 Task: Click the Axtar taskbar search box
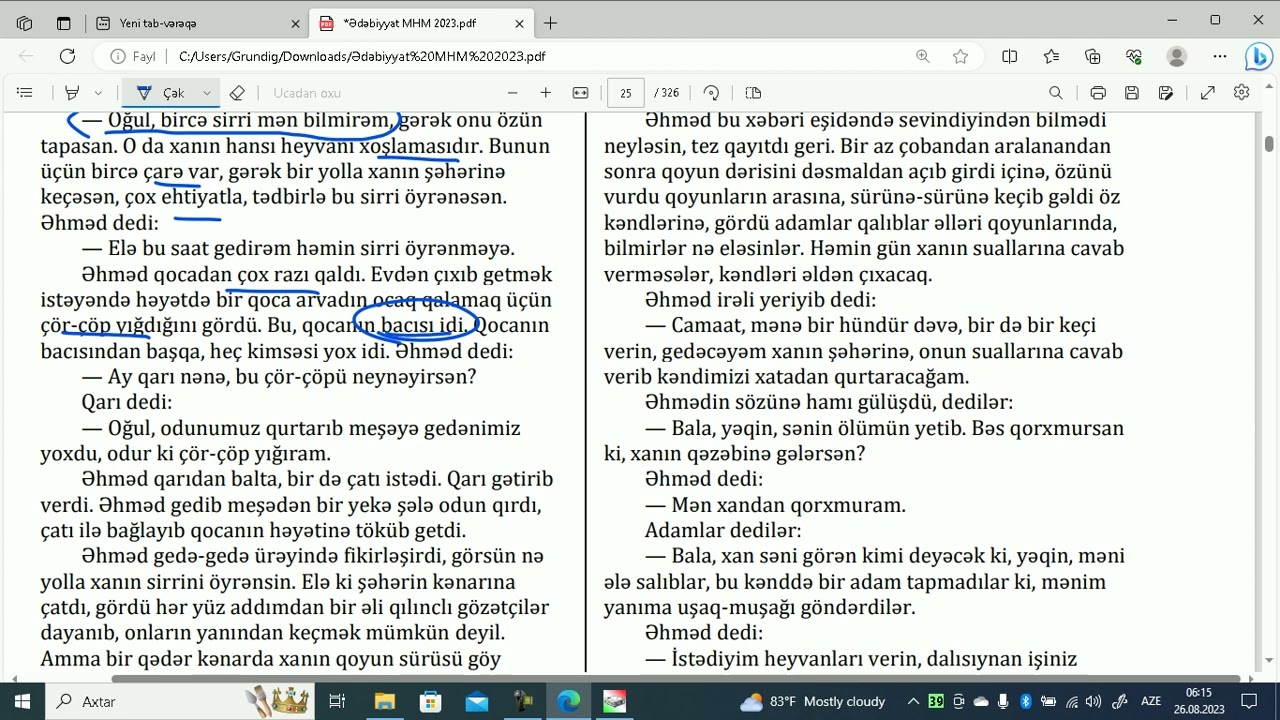(181, 701)
